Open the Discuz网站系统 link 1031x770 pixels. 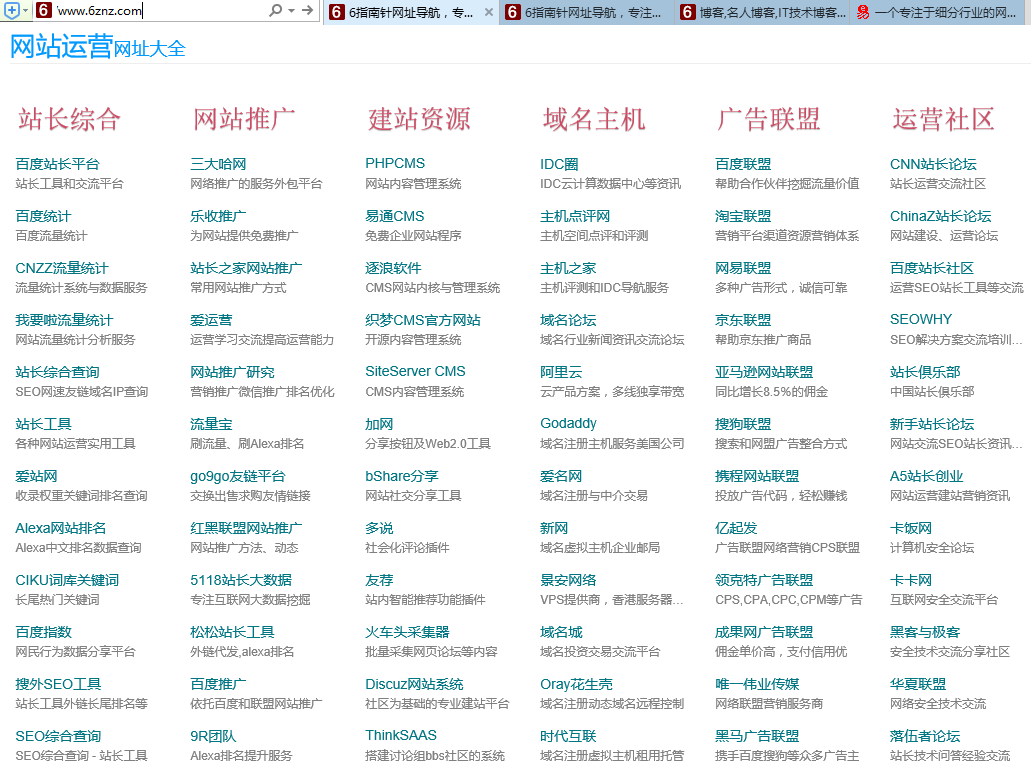coord(414,683)
